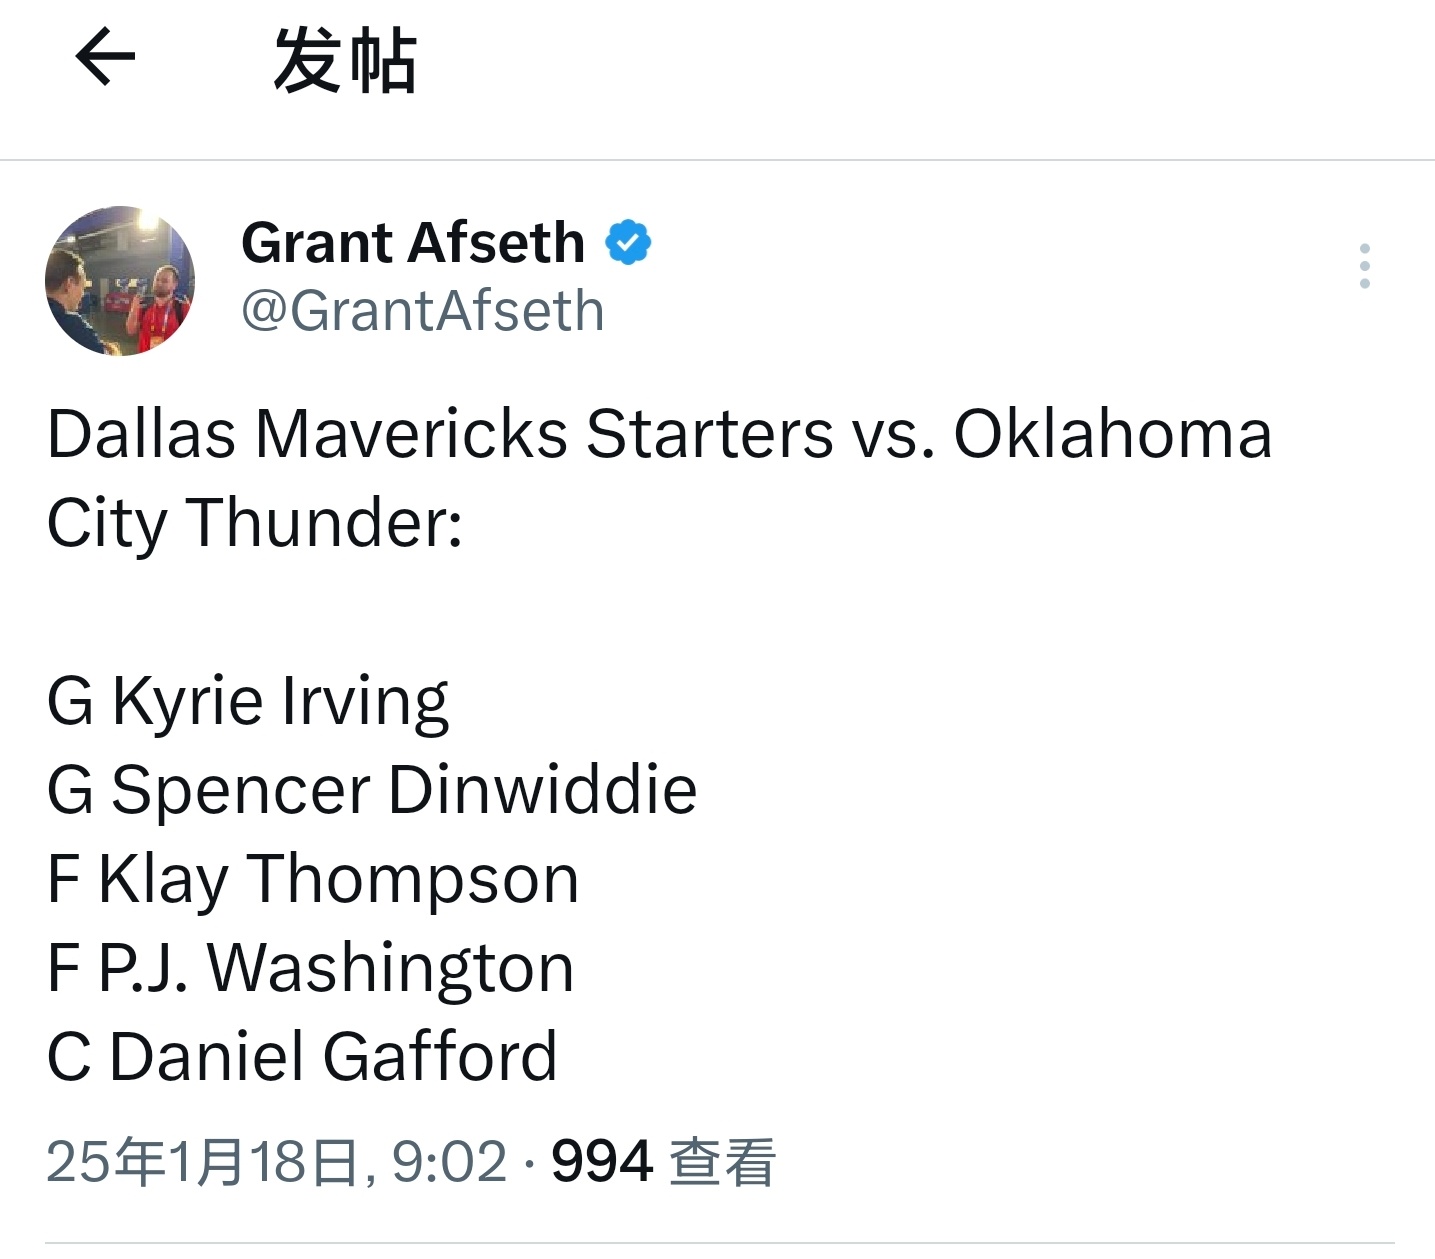
Task: Open the 查看 views label
Action: 722,1162
